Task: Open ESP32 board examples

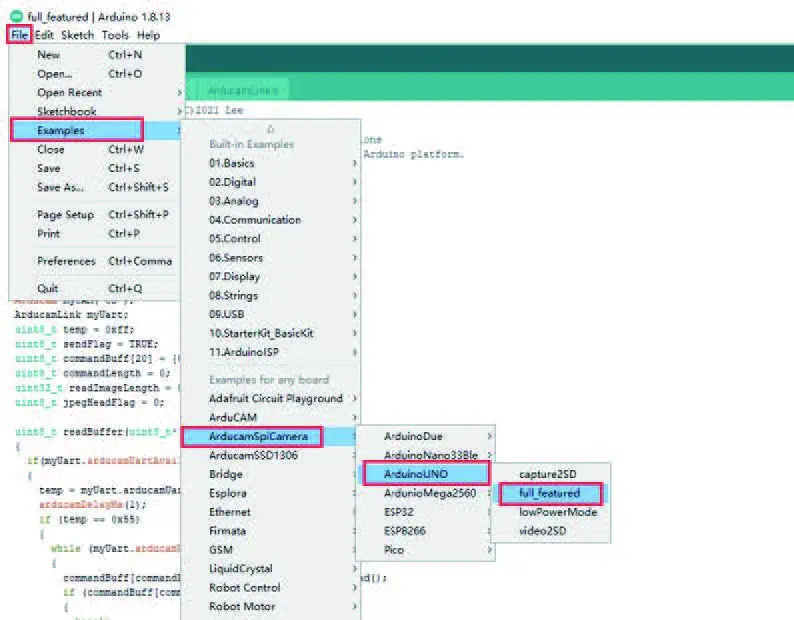Action: coord(425,512)
